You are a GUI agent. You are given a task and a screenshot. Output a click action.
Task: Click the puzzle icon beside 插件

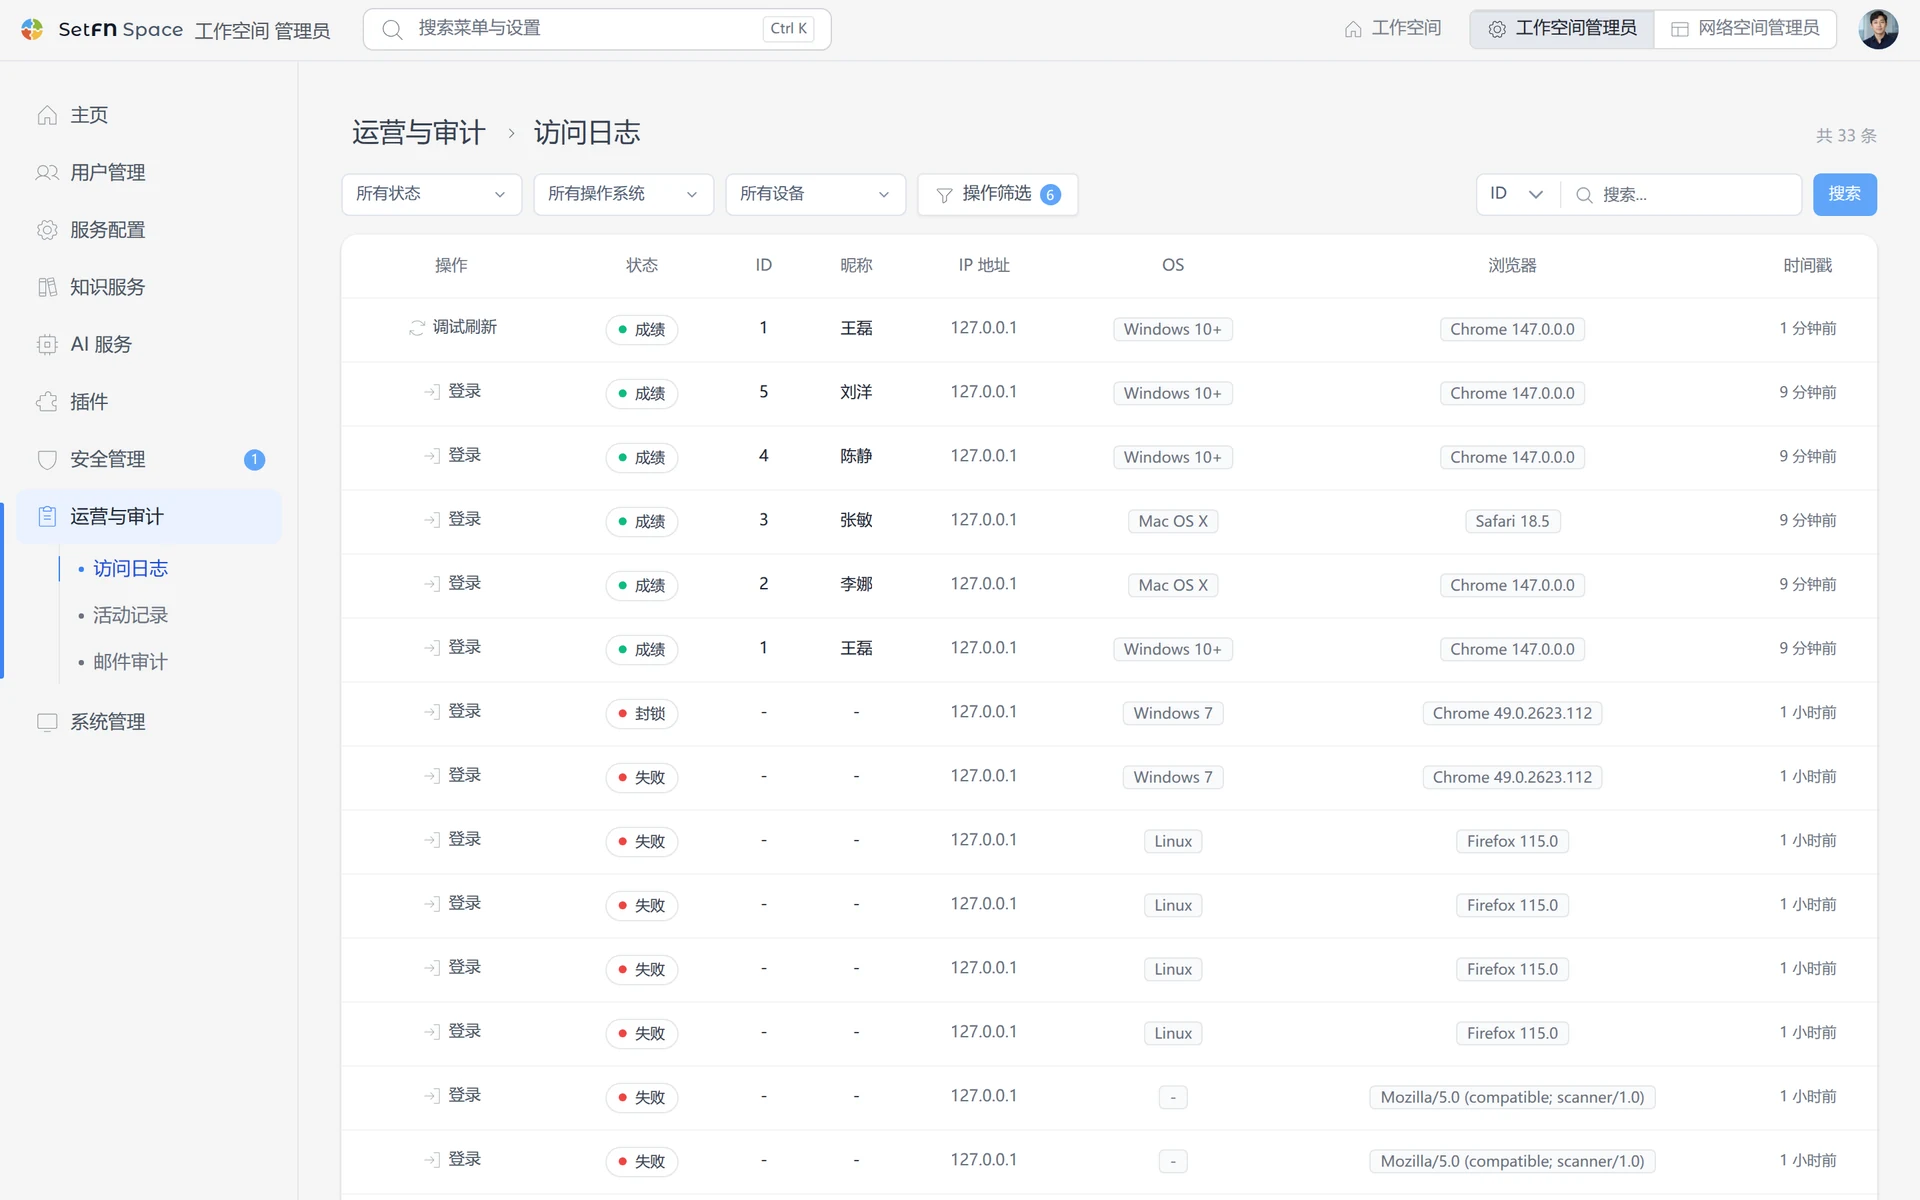(47, 402)
